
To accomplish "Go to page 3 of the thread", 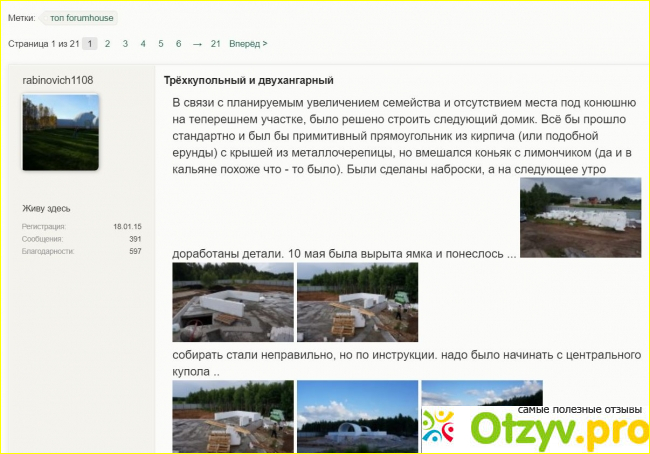I will point(125,44).
